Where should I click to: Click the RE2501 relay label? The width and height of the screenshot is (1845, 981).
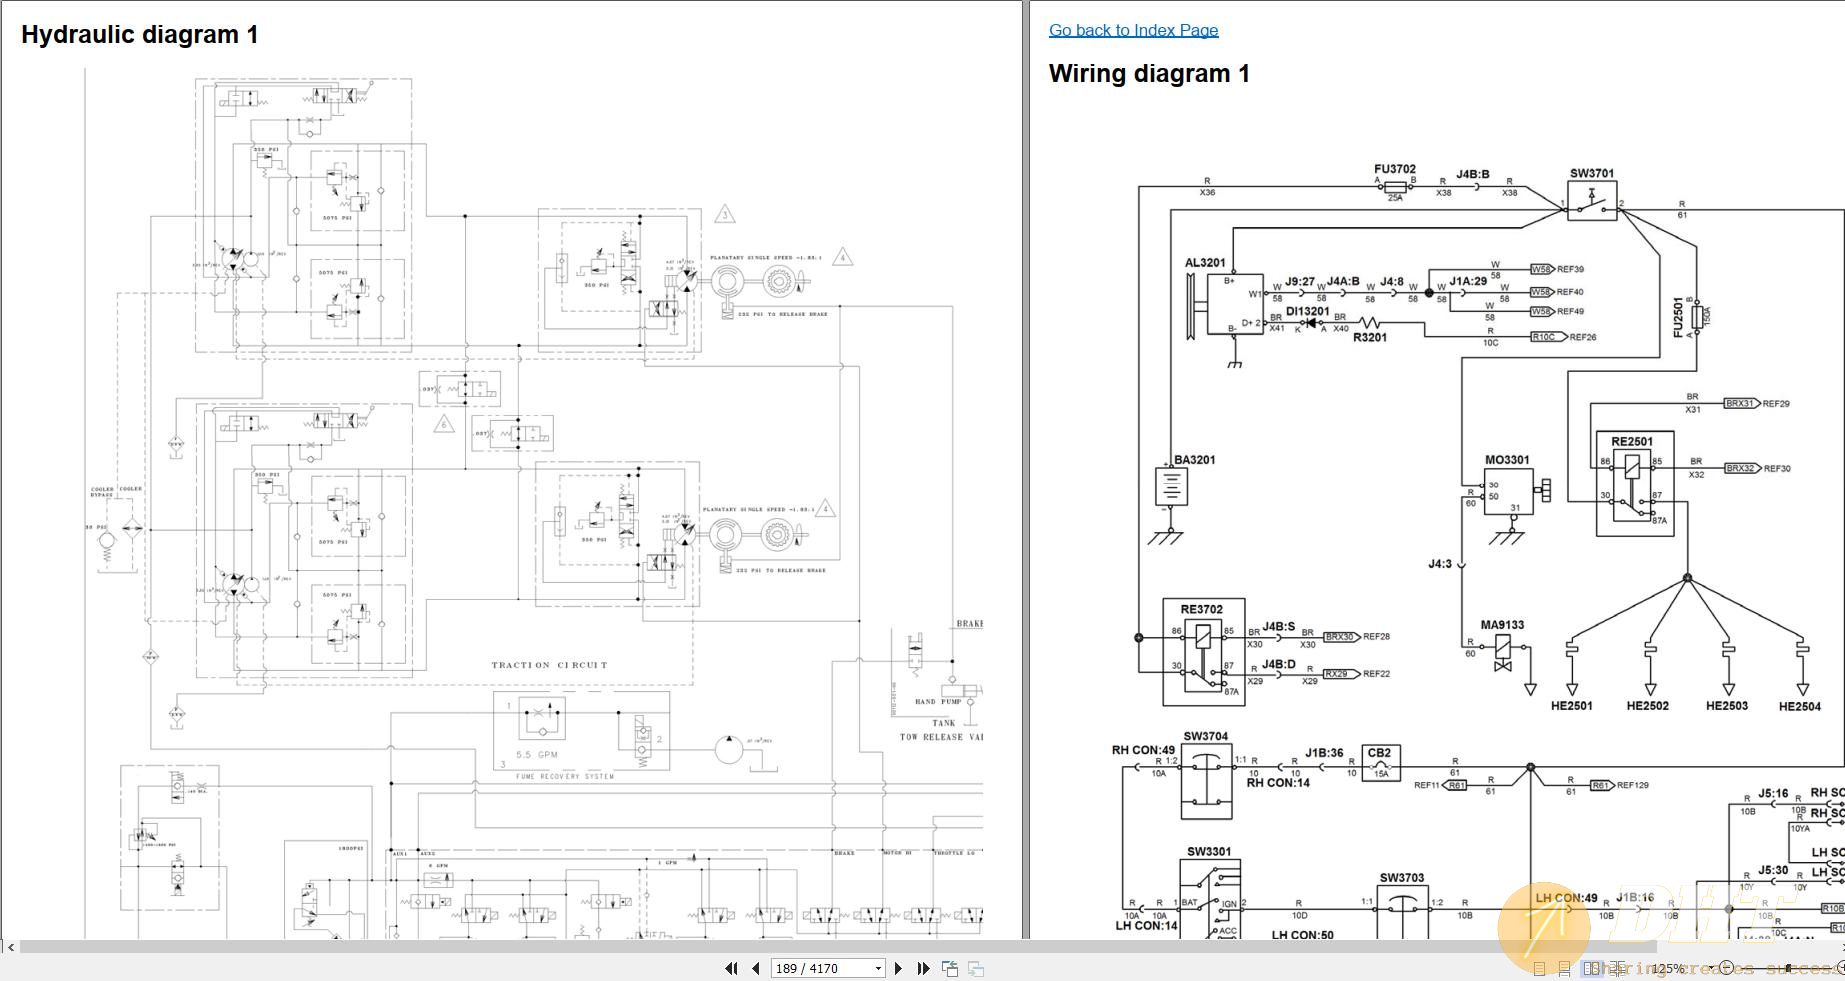(x=1632, y=441)
